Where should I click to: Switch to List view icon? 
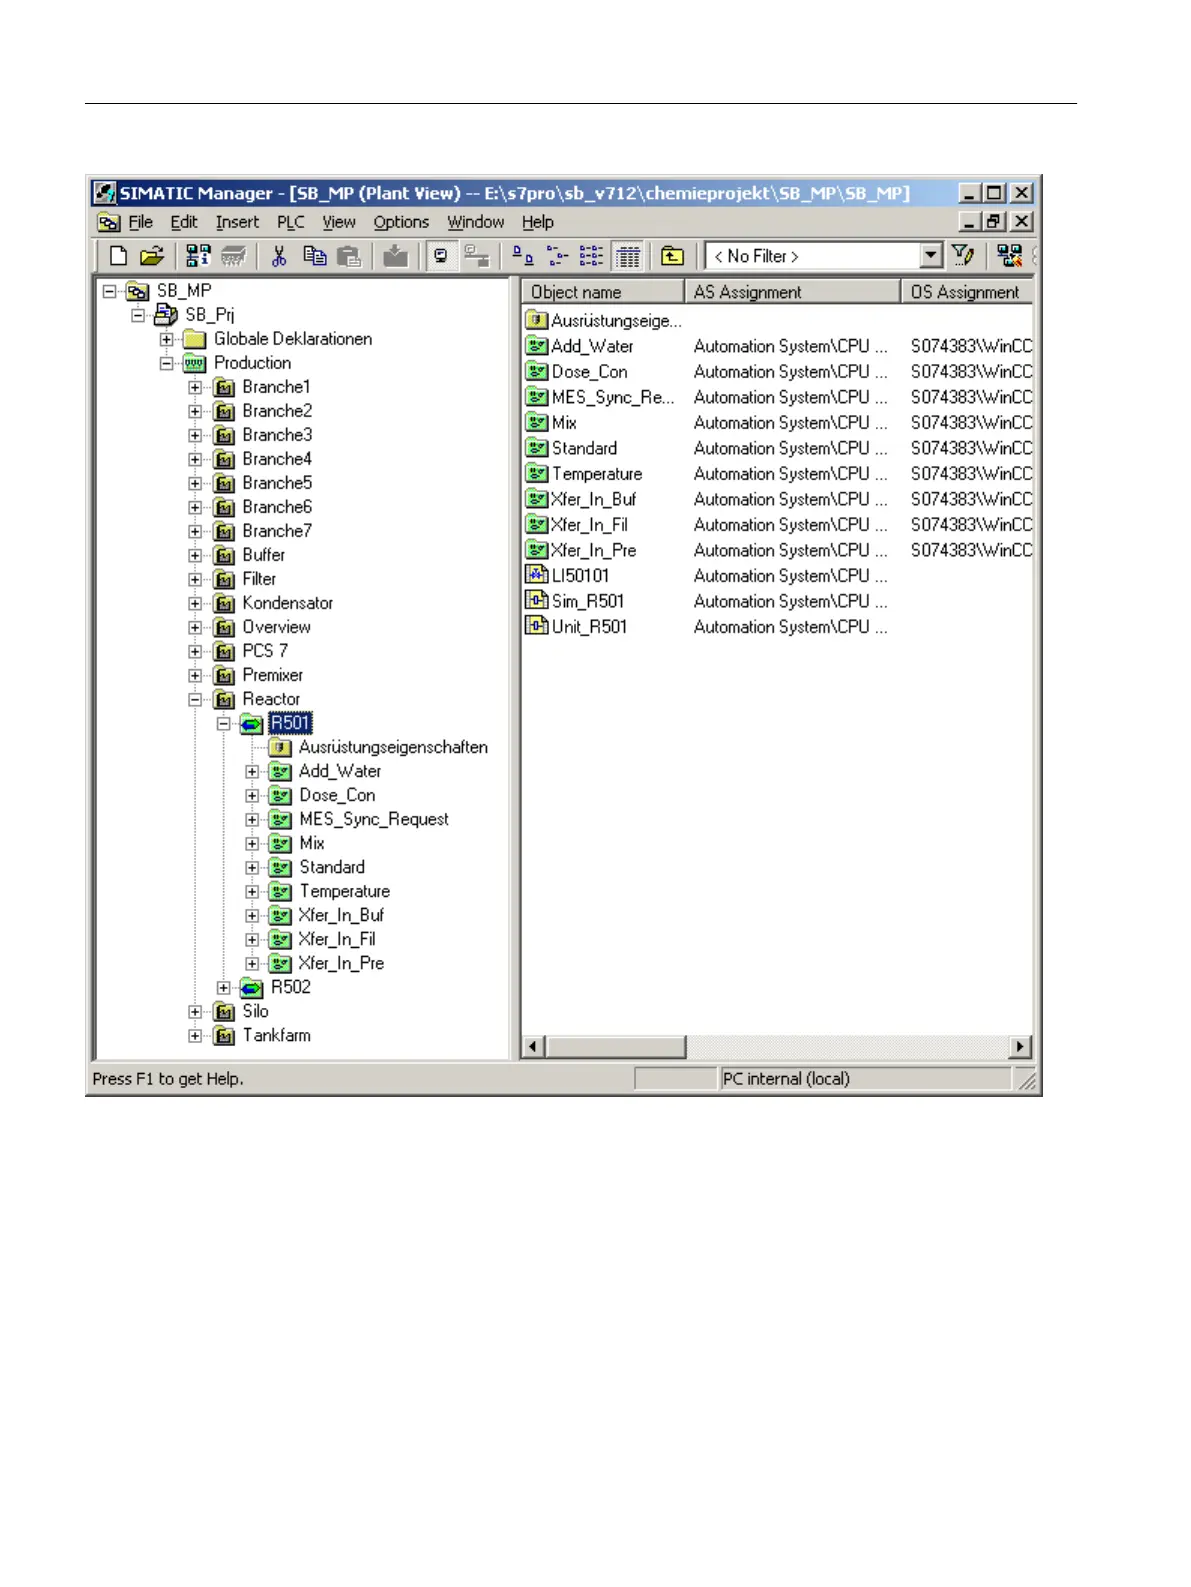[592, 256]
